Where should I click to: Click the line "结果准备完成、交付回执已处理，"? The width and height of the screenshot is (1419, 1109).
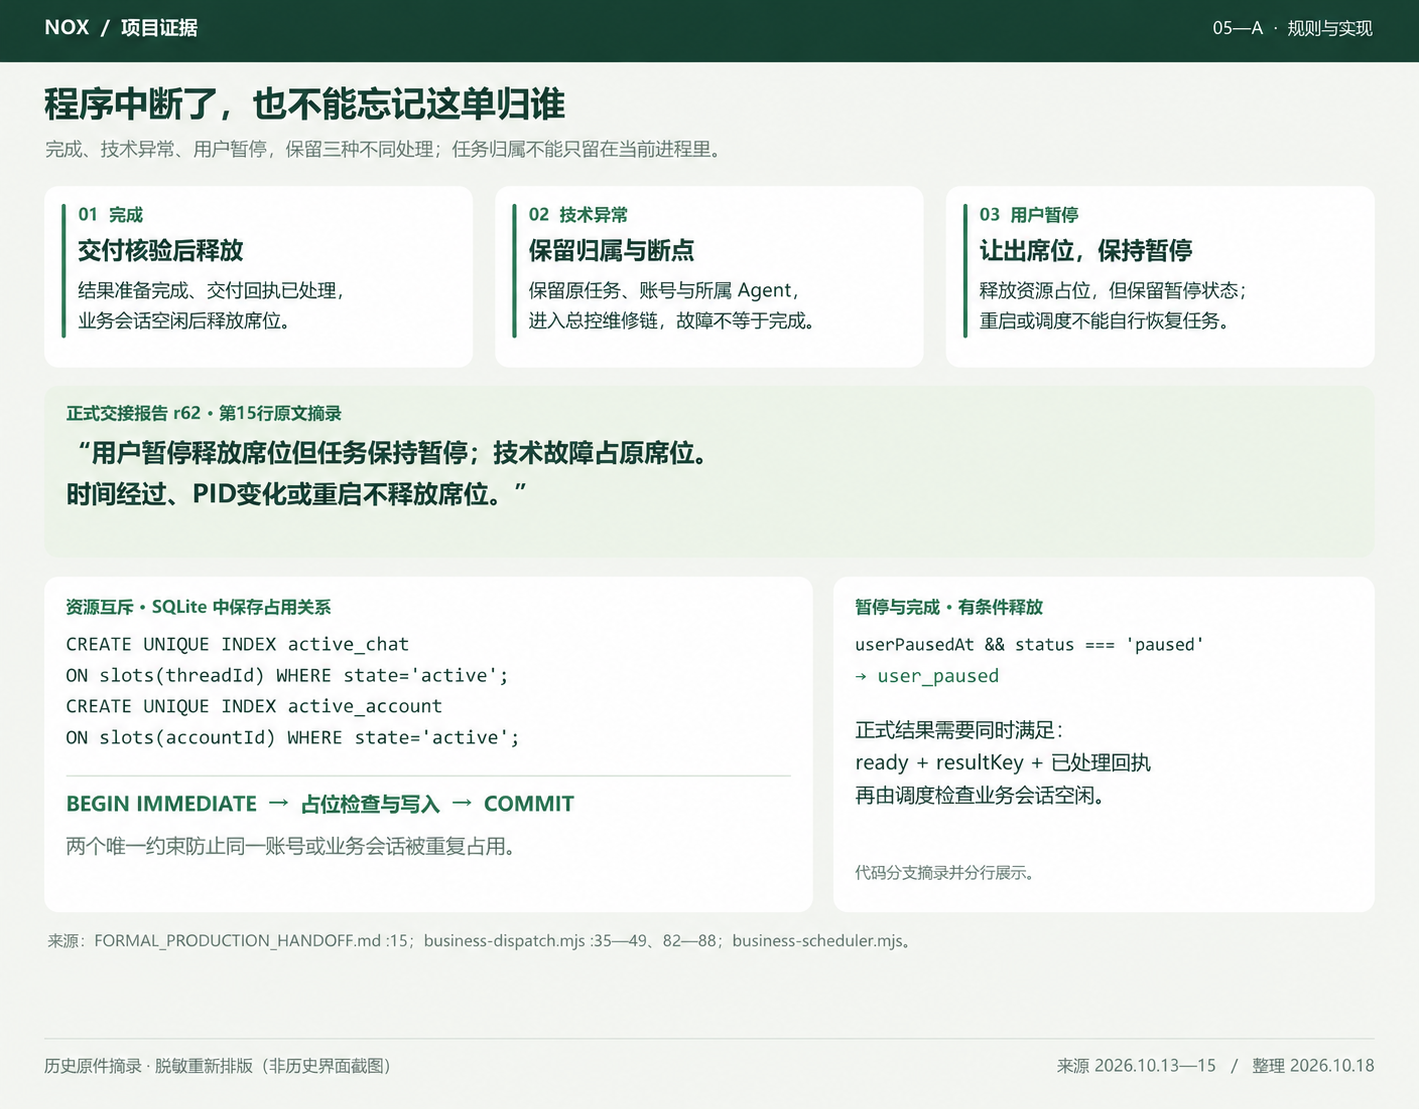click(x=212, y=290)
